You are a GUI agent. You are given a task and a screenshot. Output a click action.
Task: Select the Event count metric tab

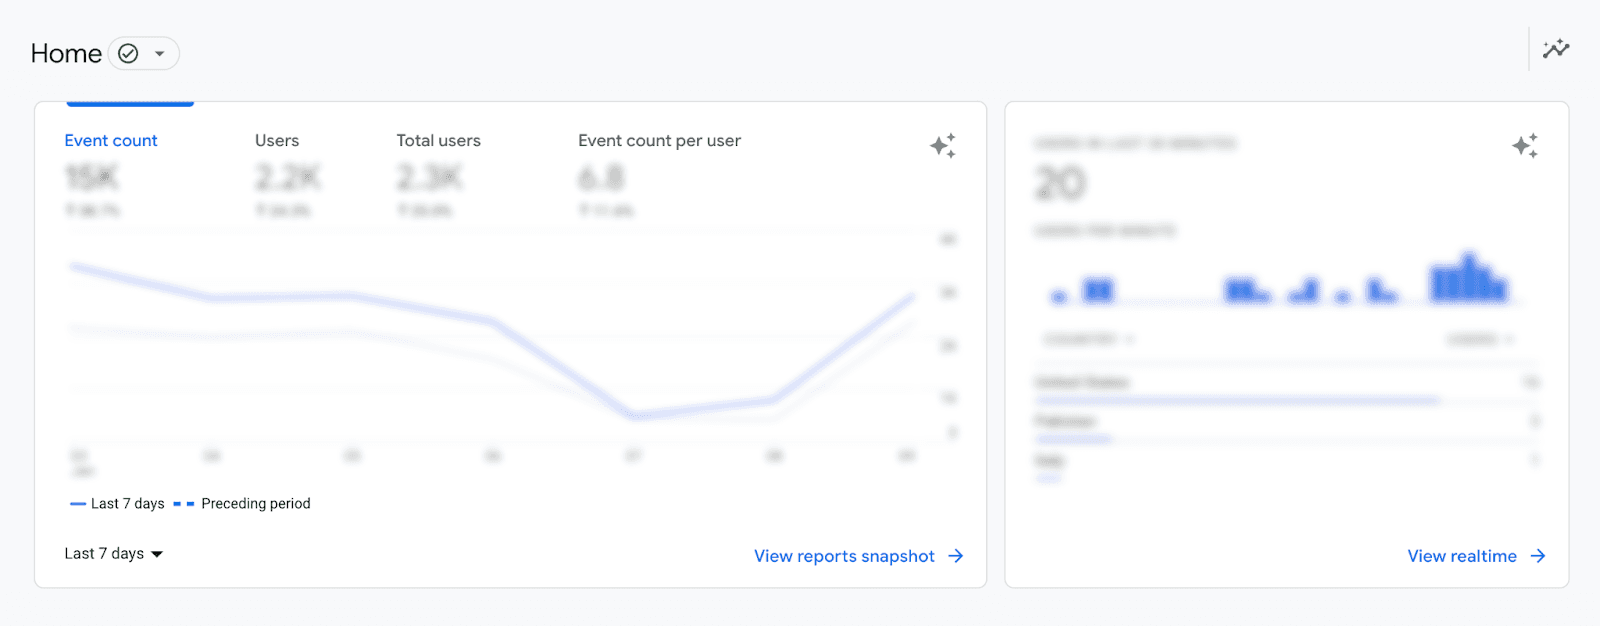pos(111,141)
